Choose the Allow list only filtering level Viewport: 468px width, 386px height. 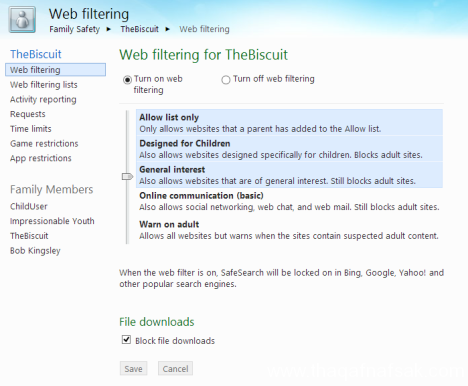pyautogui.click(x=289, y=123)
